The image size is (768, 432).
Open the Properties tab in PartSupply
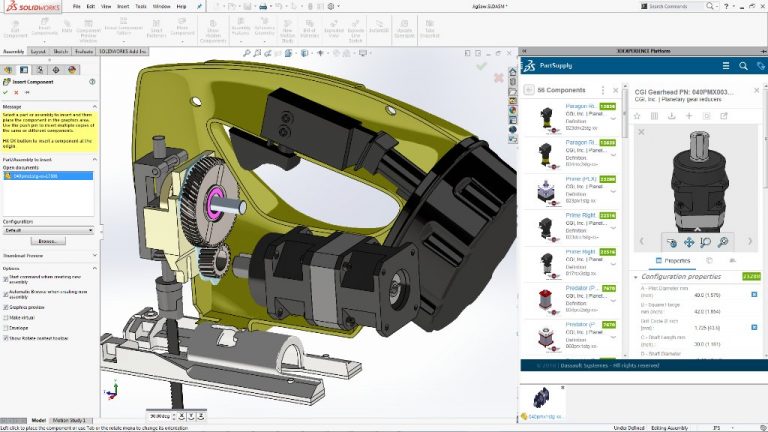click(x=674, y=260)
